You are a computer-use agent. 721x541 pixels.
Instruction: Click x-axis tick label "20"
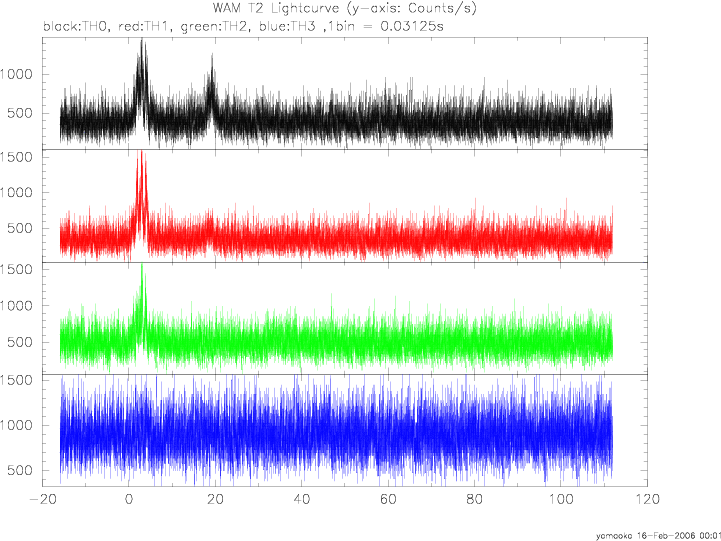coord(215,499)
